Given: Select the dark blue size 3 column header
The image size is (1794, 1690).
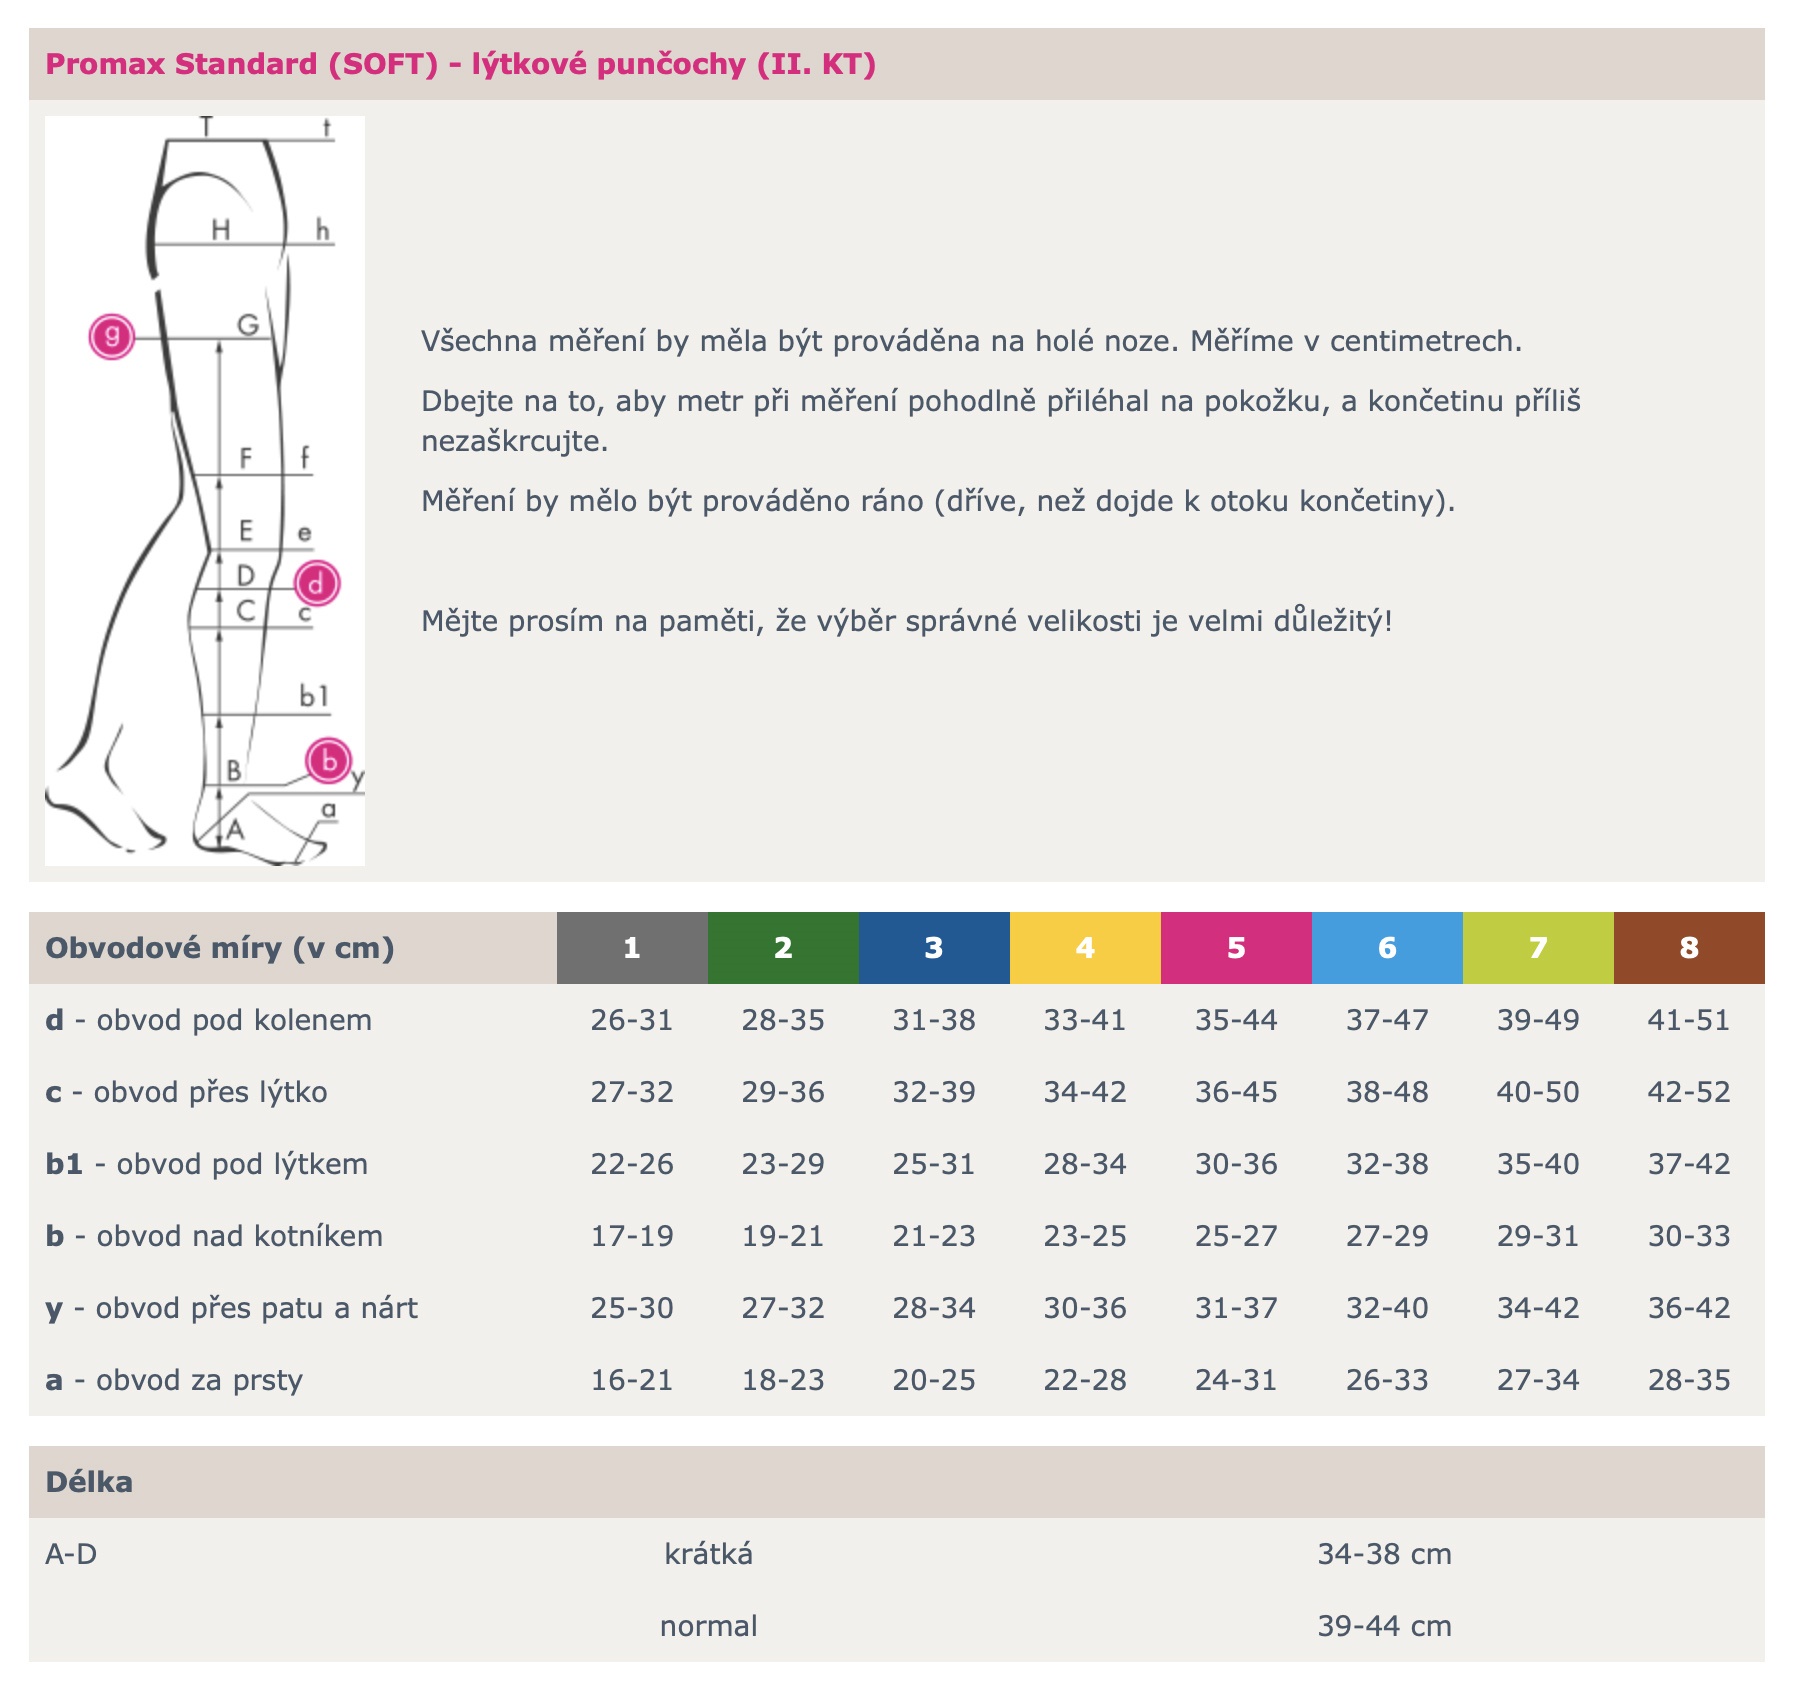Looking at the screenshot, I should tap(934, 948).
